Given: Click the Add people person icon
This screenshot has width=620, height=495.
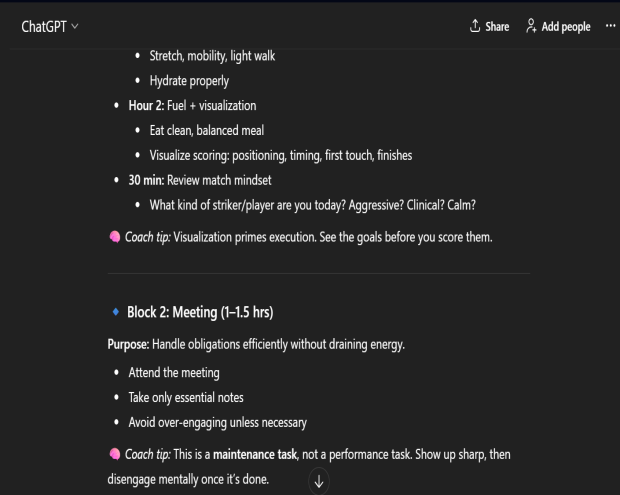Looking at the screenshot, I should pos(531,27).
